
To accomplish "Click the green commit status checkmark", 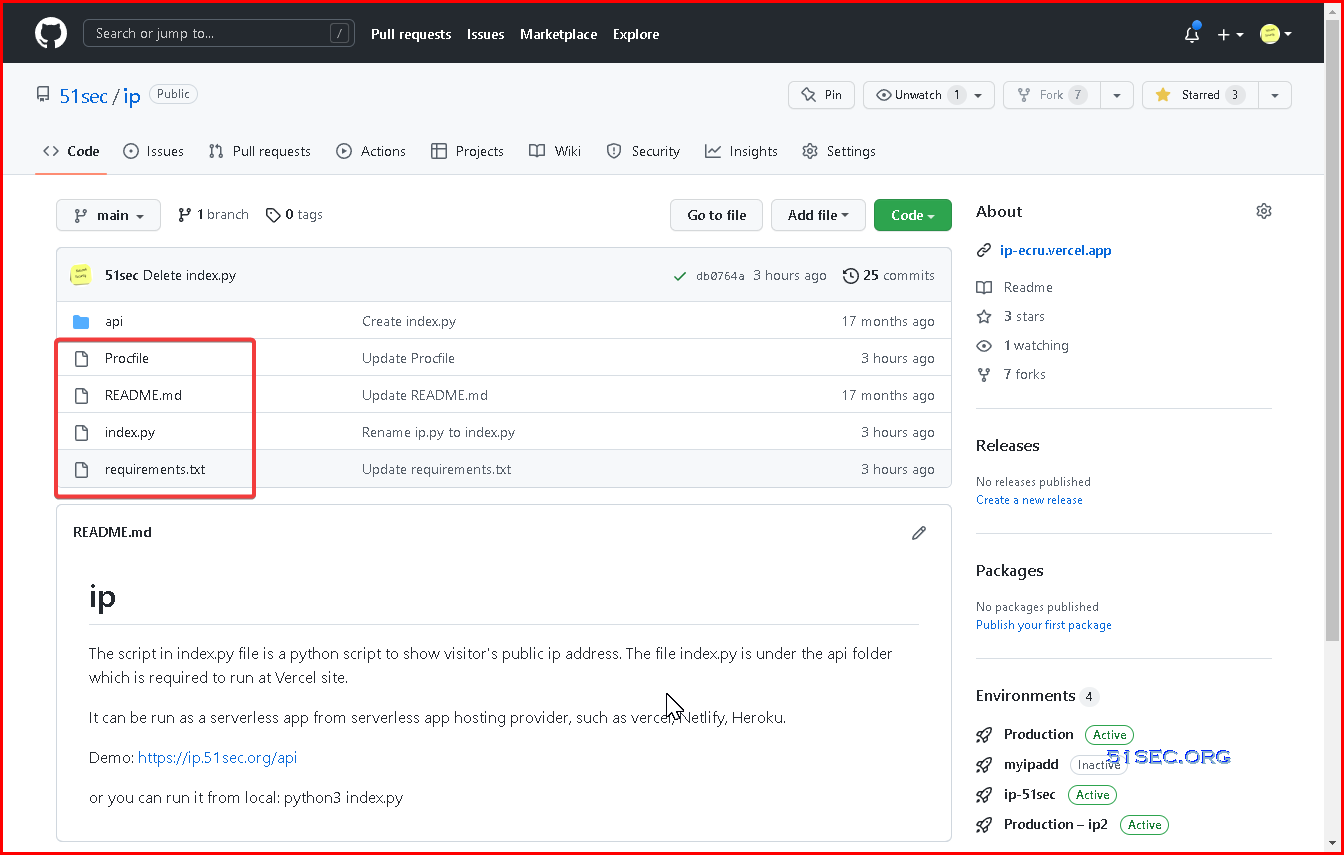I will tap(680, 276).
